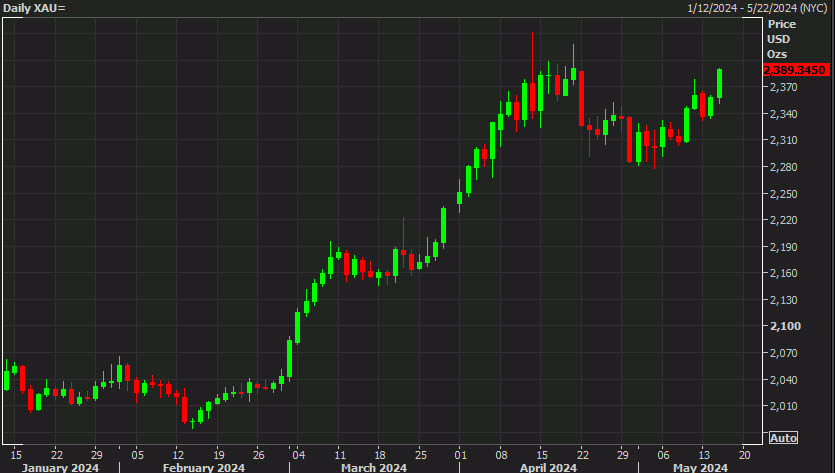Click the 2,100 price axis label

[x=785, y=326]
